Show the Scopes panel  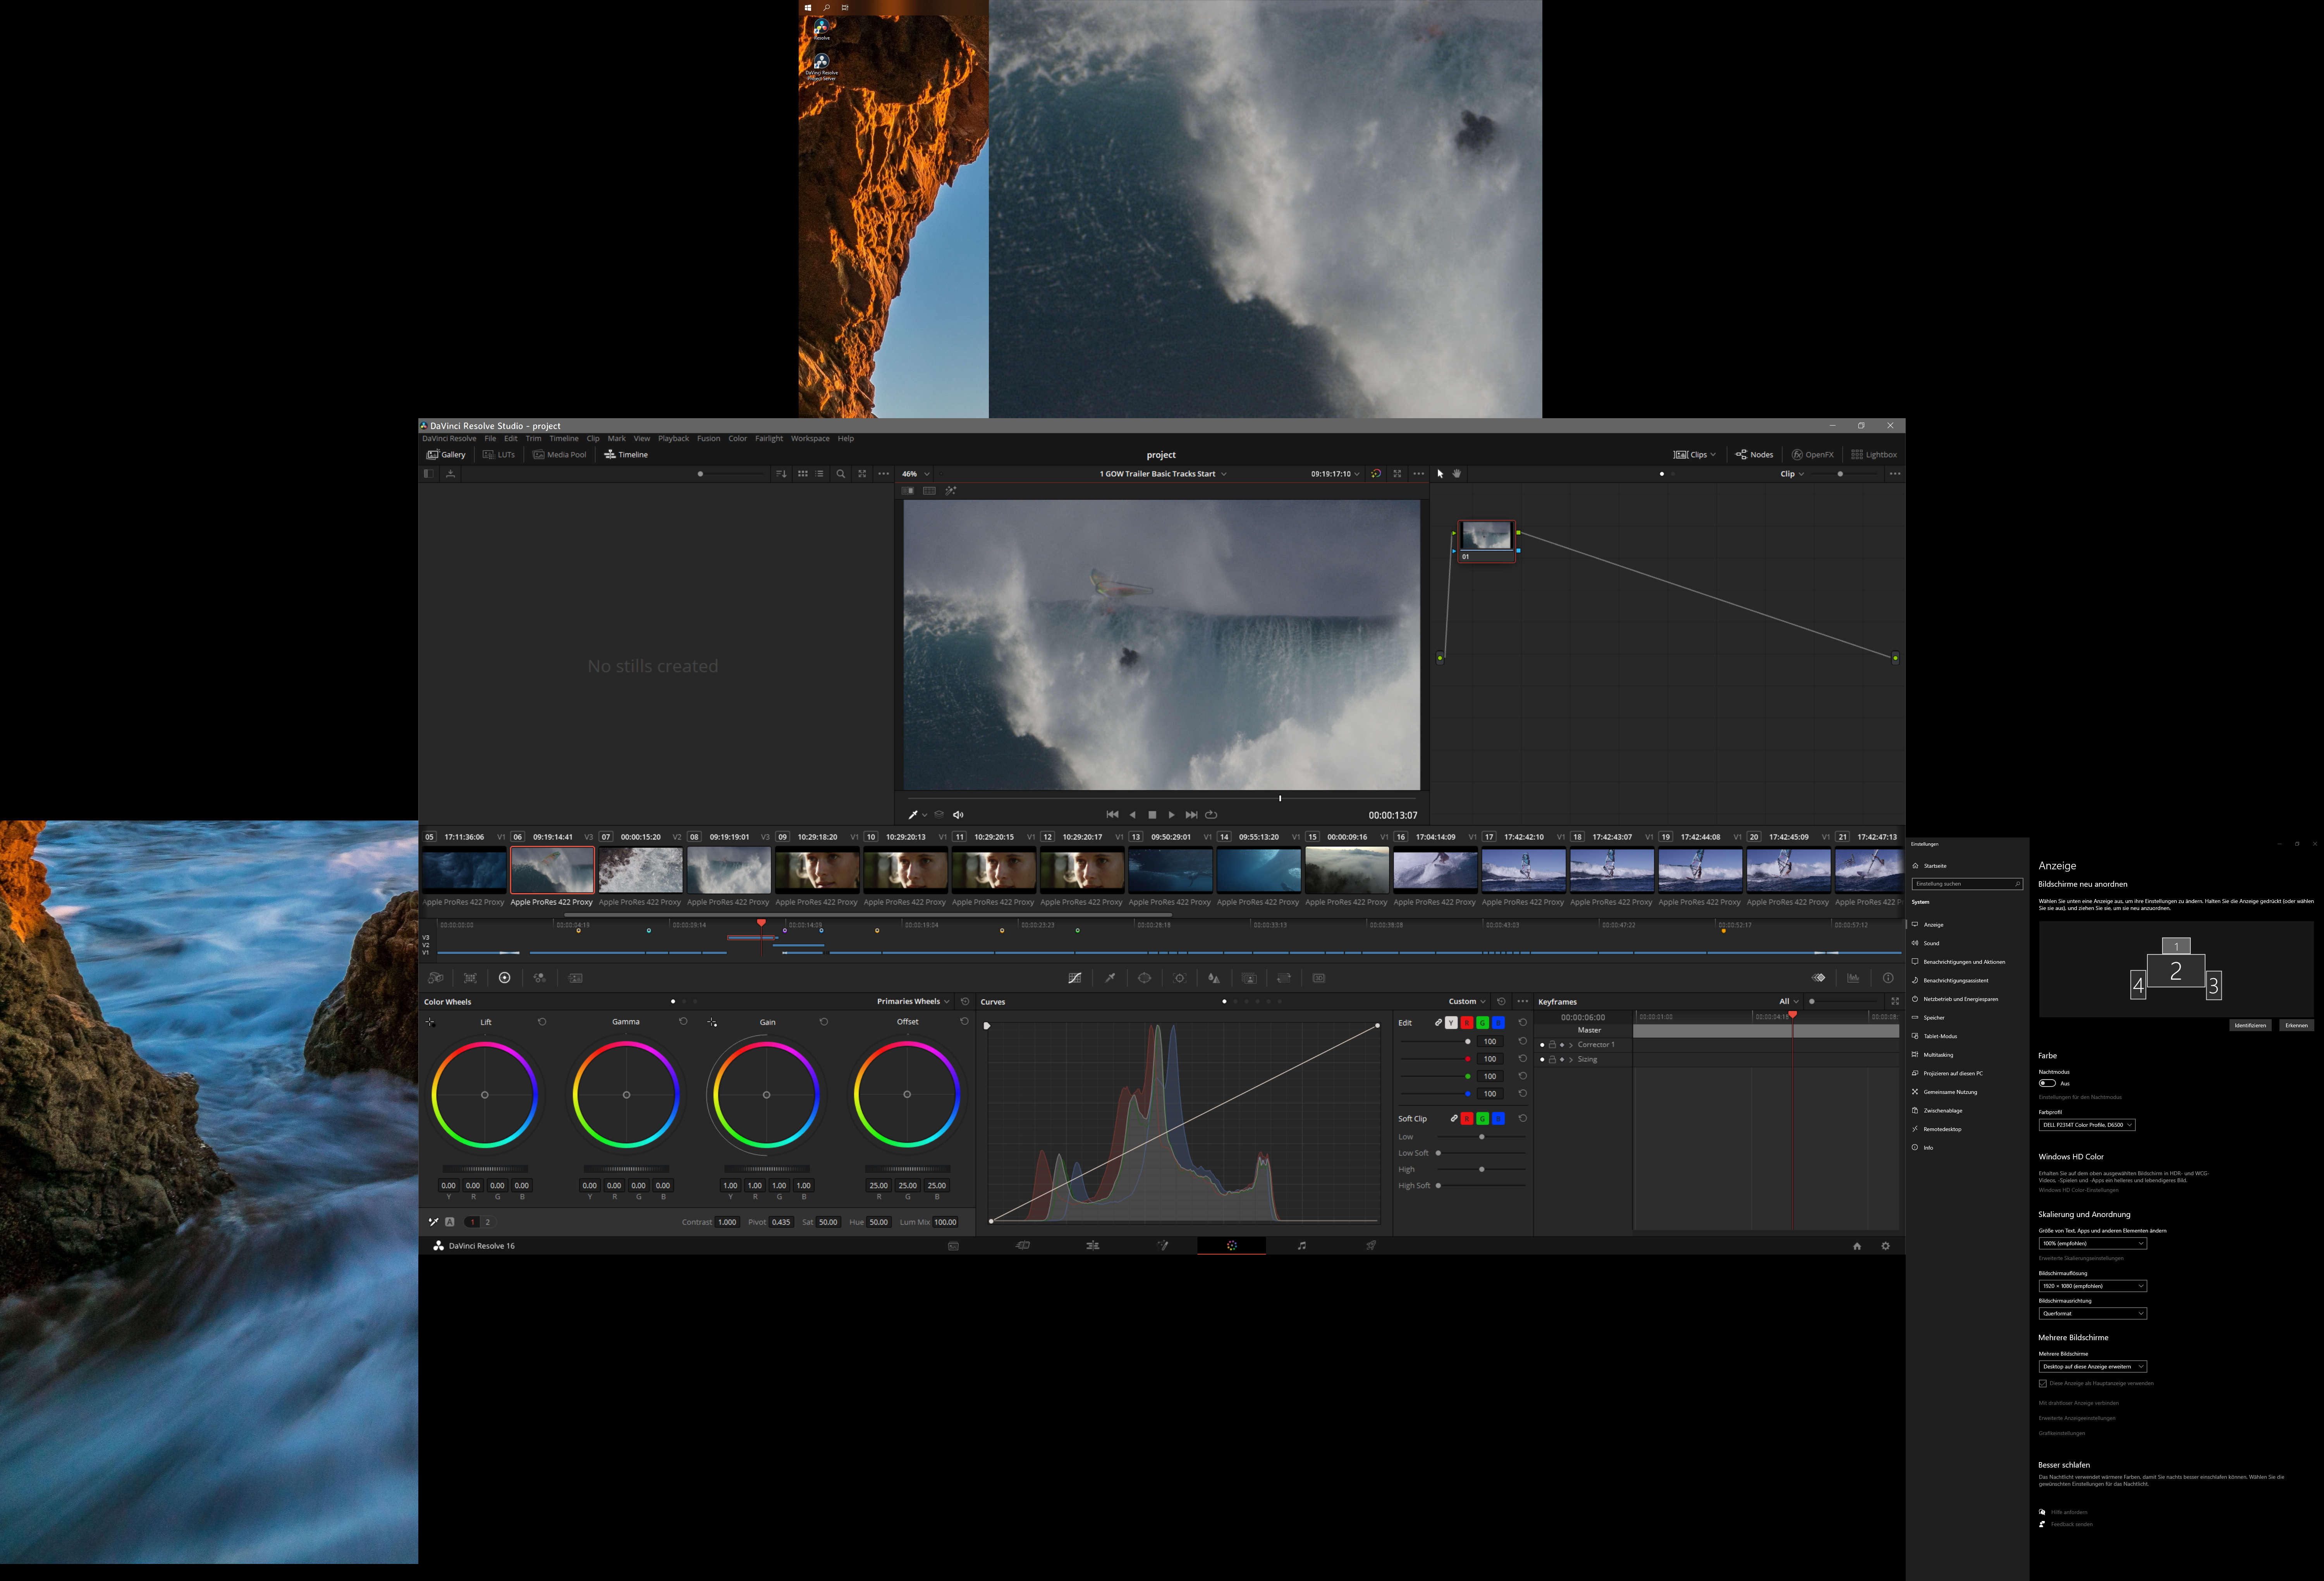[x=1853, y=978]
